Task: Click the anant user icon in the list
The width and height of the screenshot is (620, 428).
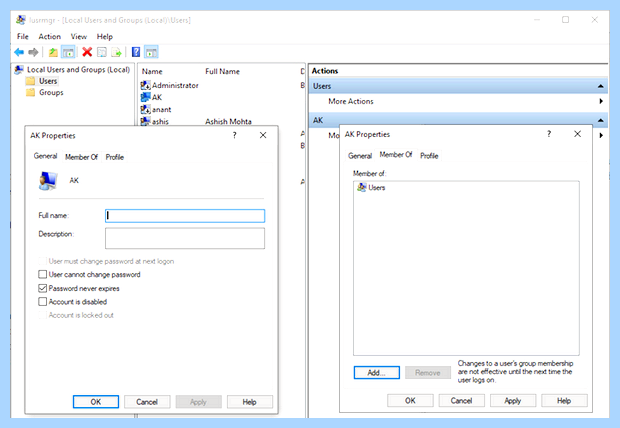Action: [146, 109]
